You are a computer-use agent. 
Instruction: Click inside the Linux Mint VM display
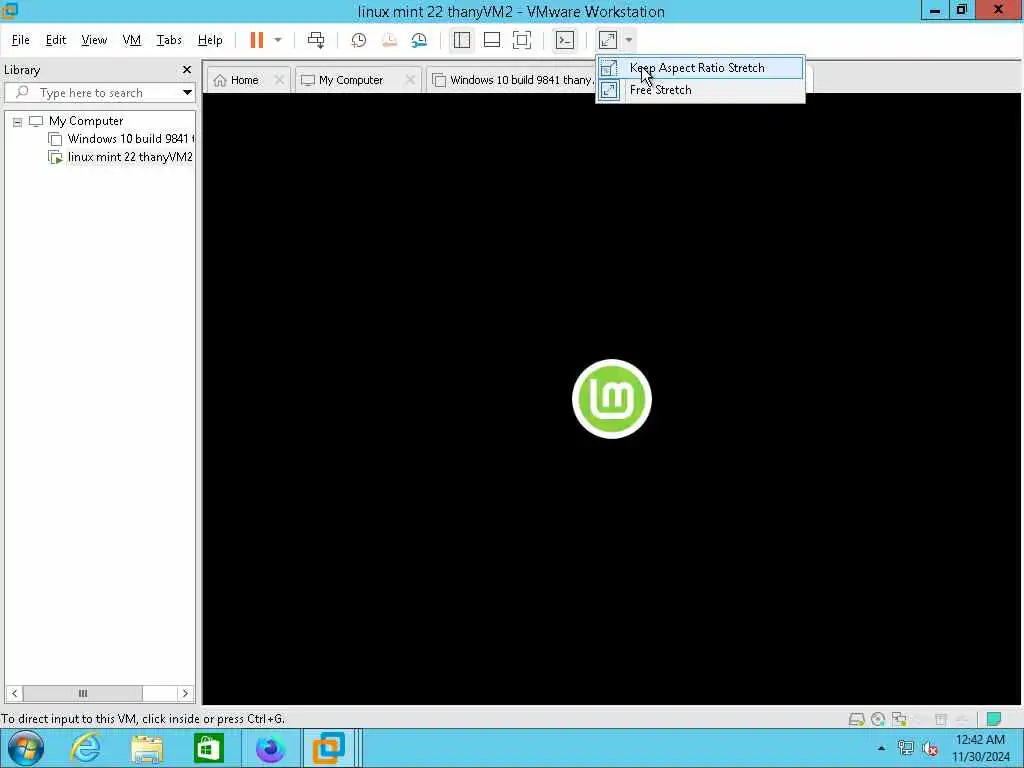click(x=612, y=398)
